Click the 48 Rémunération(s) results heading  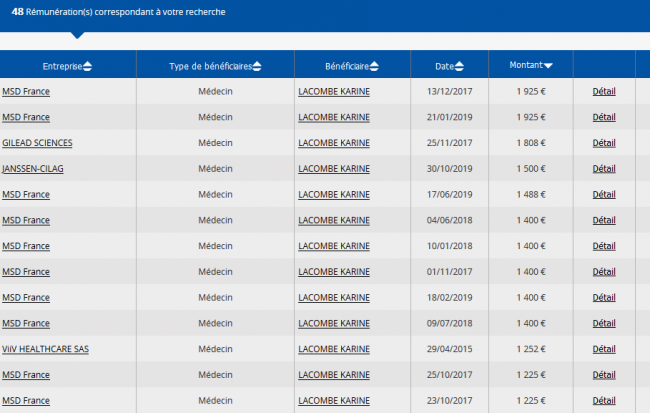tap(119, 12)
